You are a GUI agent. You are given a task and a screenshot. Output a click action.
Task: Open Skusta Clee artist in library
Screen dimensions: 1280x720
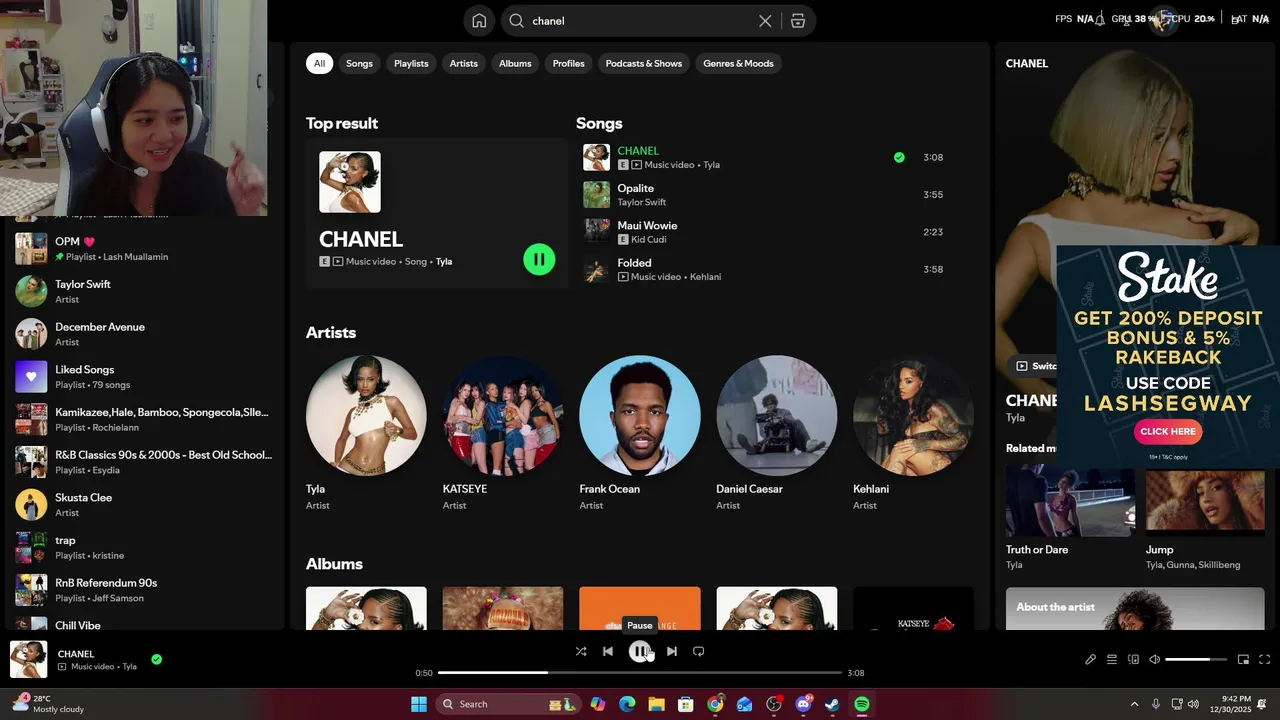[144, 505]
